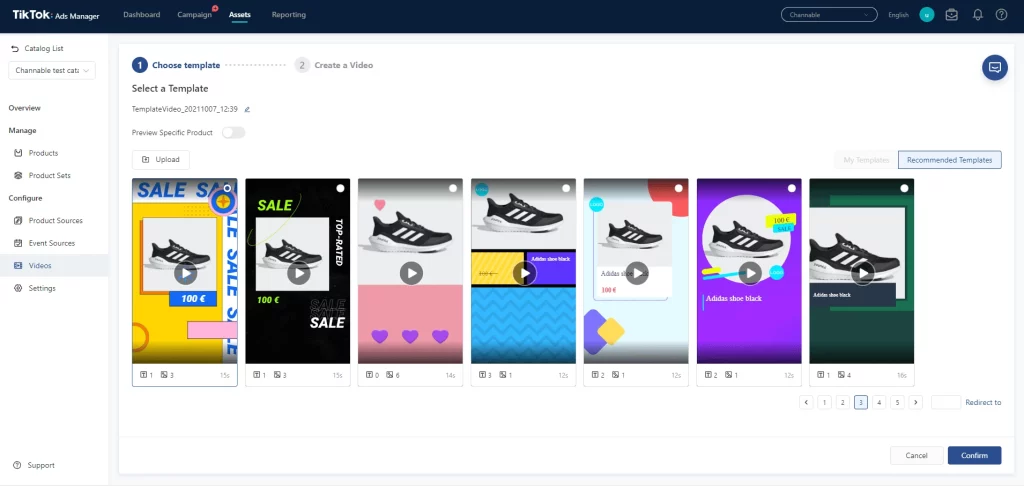Open the help question mark icon
The height and width of the screenshot is (486, 1024).
point(1001,15)
